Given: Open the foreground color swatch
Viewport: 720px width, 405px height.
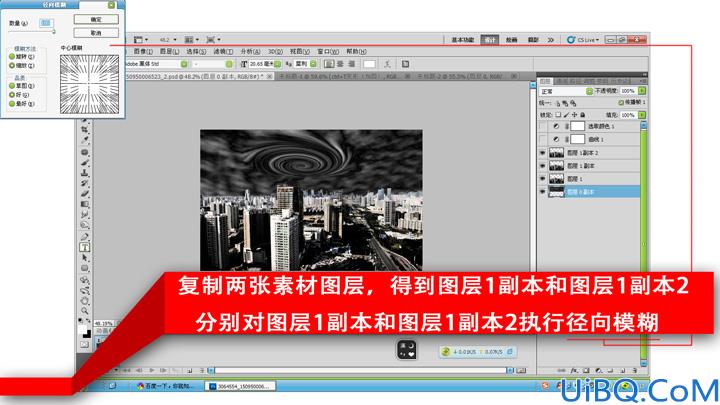Looking at the screenshot, I should 83,329.
